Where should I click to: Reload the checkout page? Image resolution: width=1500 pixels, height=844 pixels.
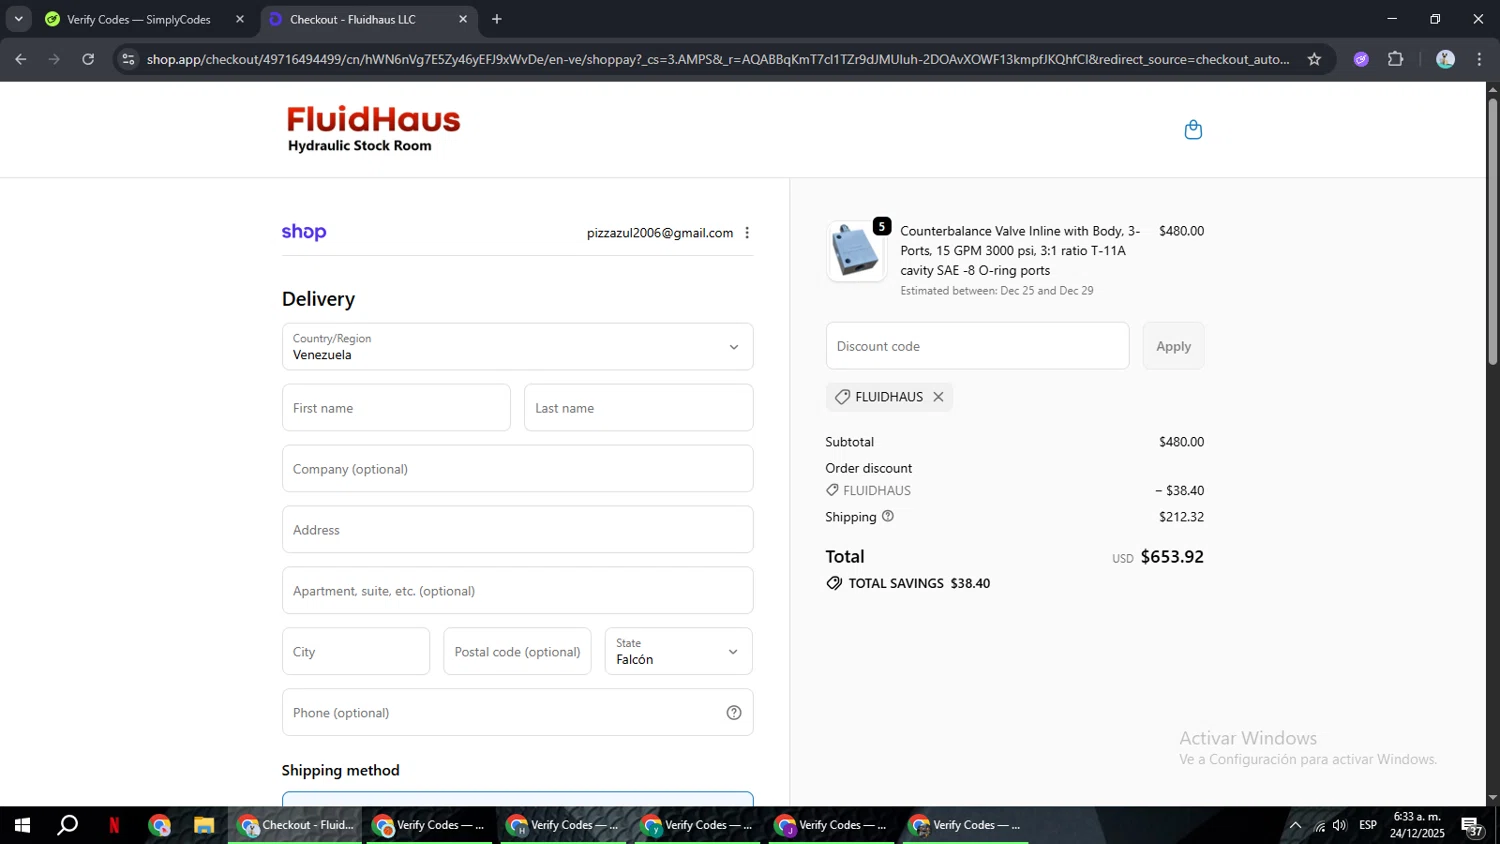tap(88, 59)
